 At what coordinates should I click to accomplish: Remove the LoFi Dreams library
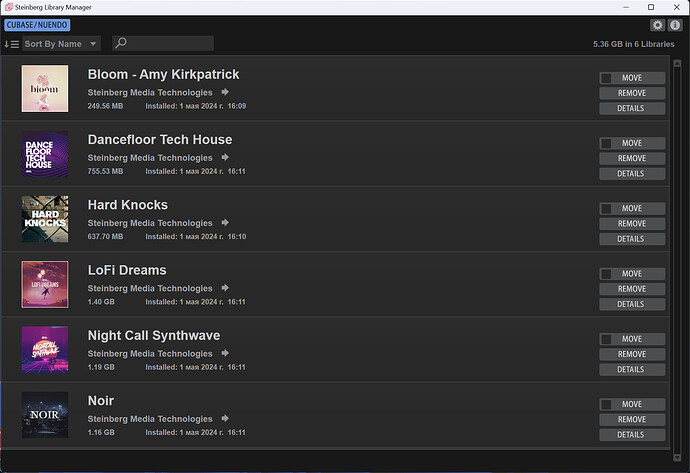pos(632,289)
